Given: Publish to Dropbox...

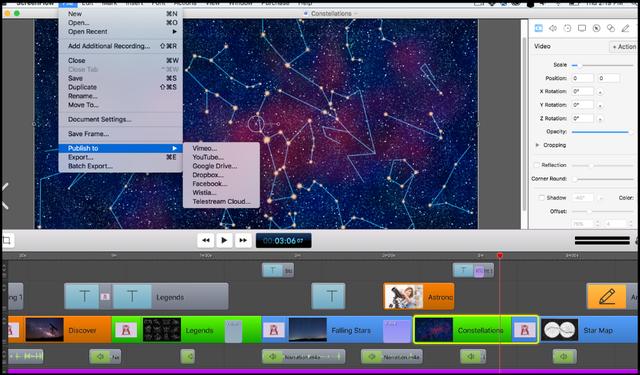Looking at the screenshot, I should coord(221,175).
